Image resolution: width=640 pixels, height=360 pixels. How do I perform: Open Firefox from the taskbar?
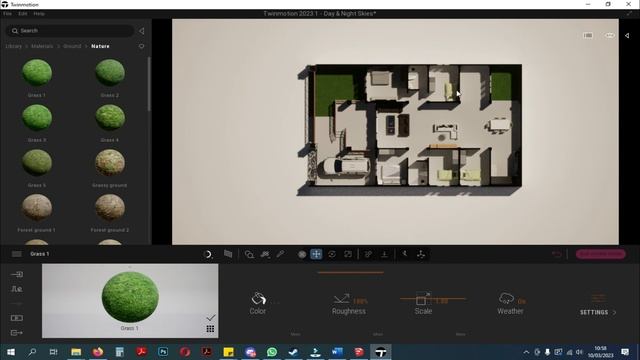pos(98,352)
